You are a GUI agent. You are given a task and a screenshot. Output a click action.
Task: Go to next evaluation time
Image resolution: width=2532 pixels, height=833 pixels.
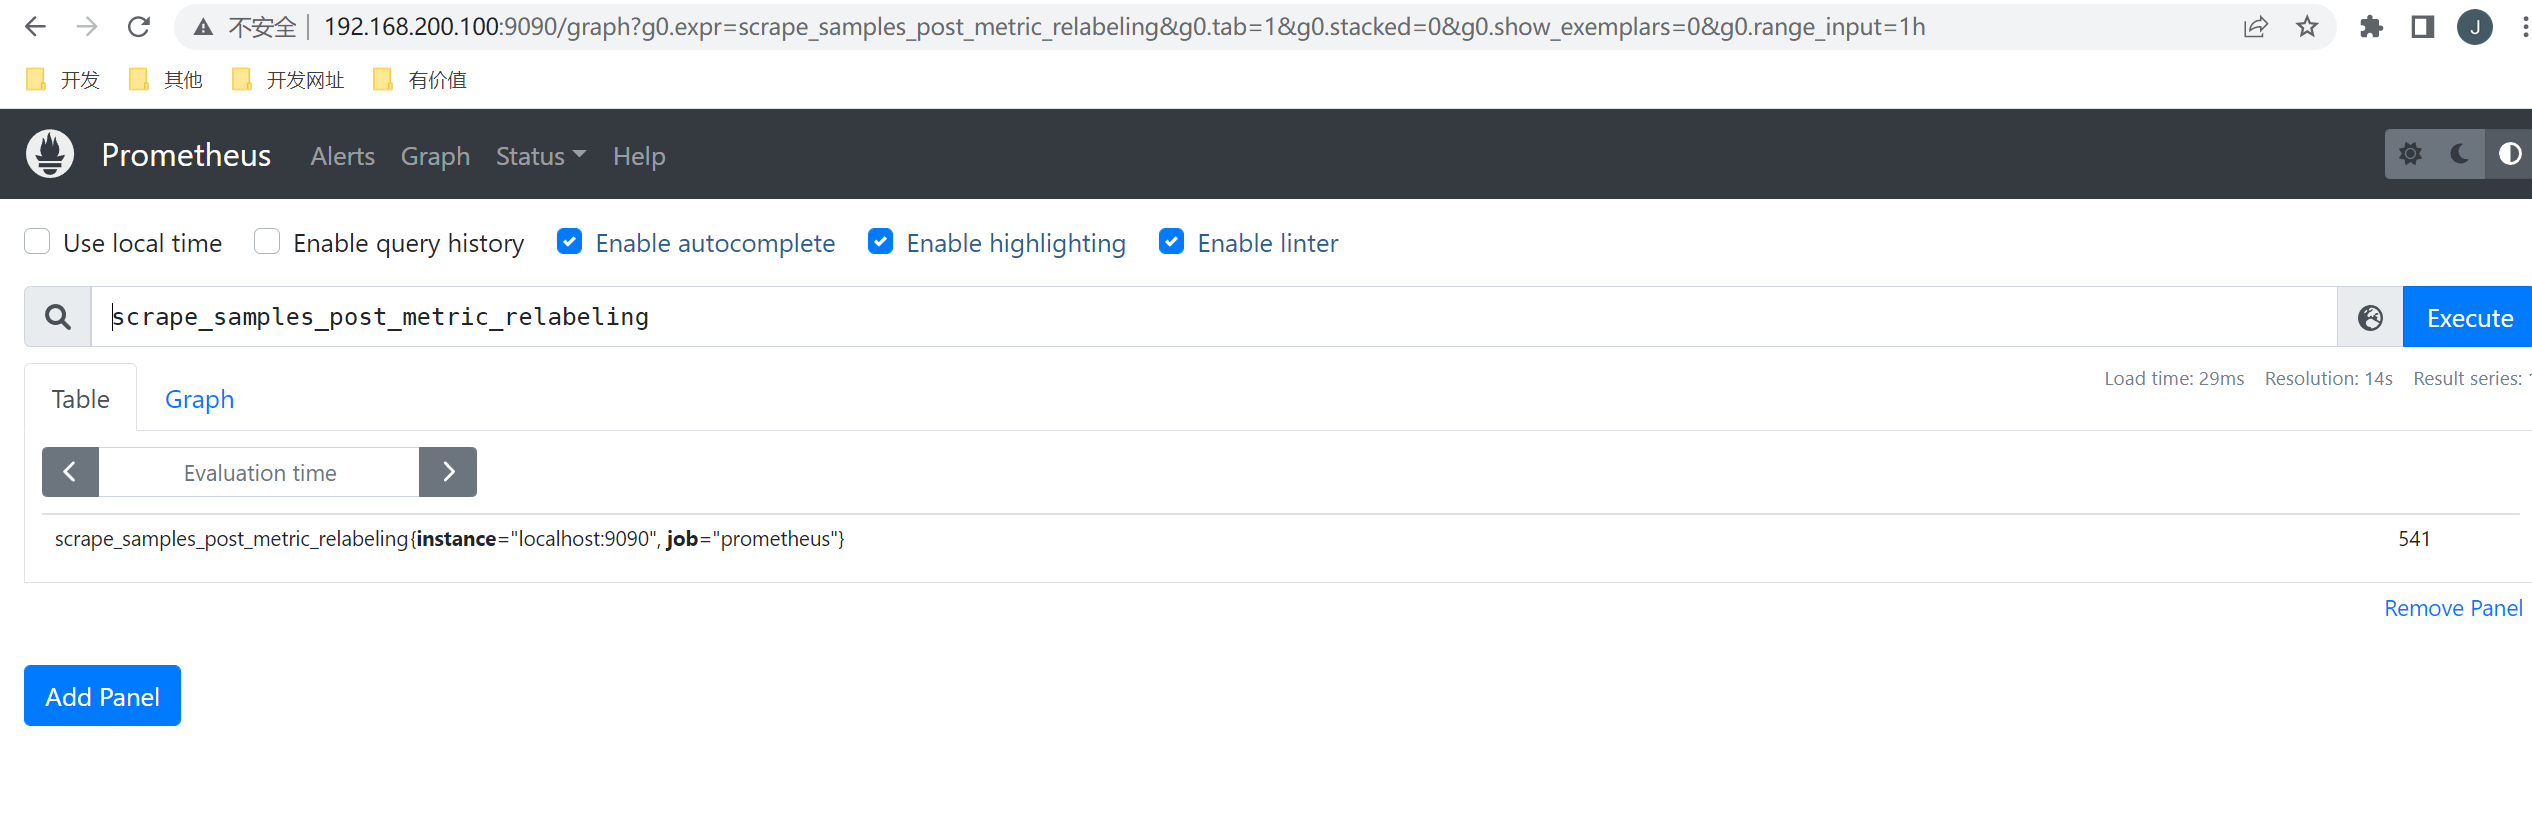(x=448, y=472)
